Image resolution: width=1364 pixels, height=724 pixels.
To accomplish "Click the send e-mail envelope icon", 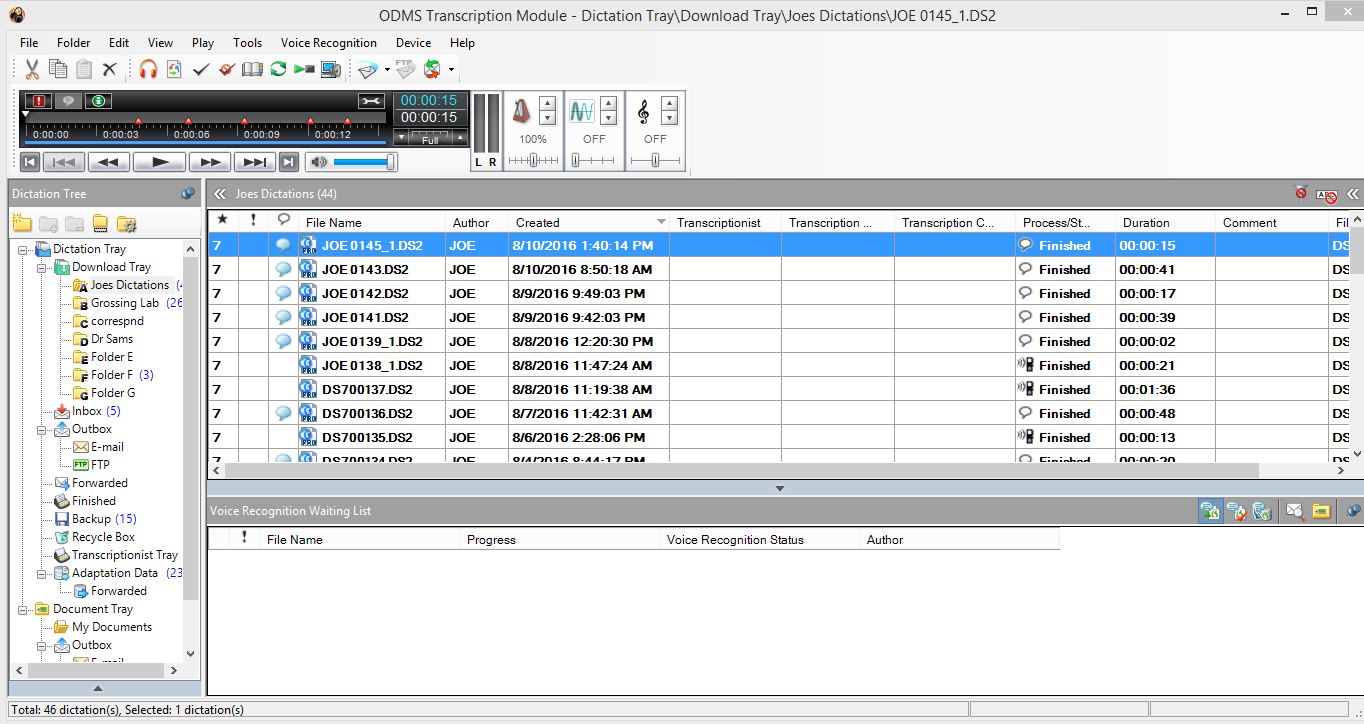I will [367, 69].
